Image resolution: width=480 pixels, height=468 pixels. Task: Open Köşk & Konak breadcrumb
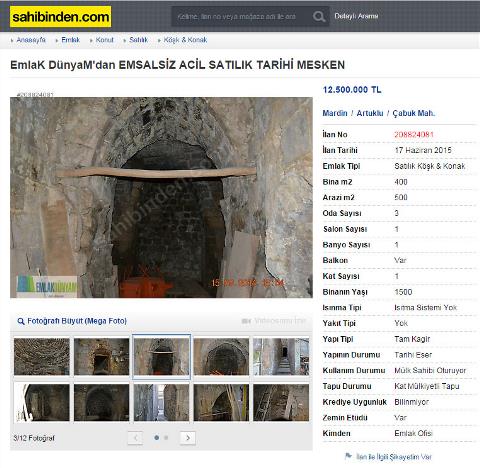point(185,40)
